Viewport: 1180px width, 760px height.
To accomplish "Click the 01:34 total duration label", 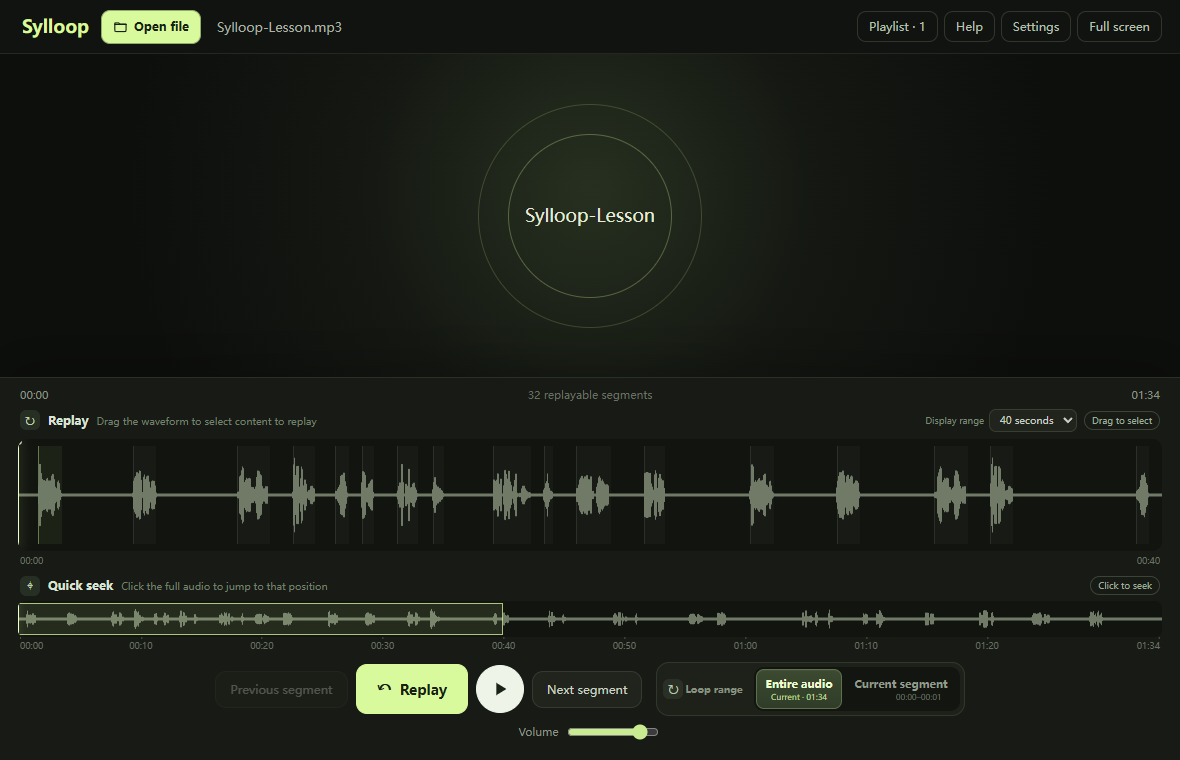I will click(1145, 395).
